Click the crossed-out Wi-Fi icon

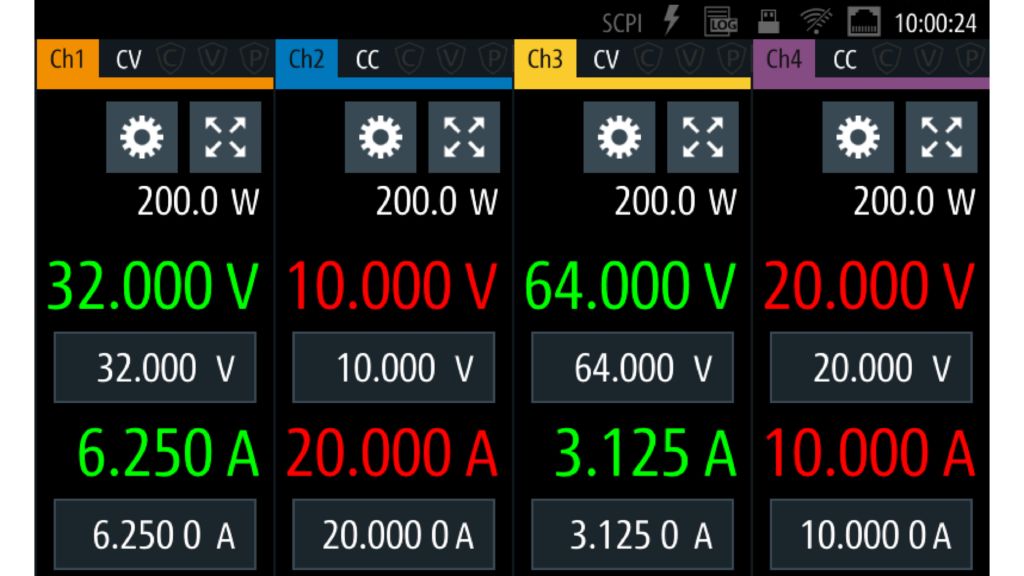pos(817,22)
